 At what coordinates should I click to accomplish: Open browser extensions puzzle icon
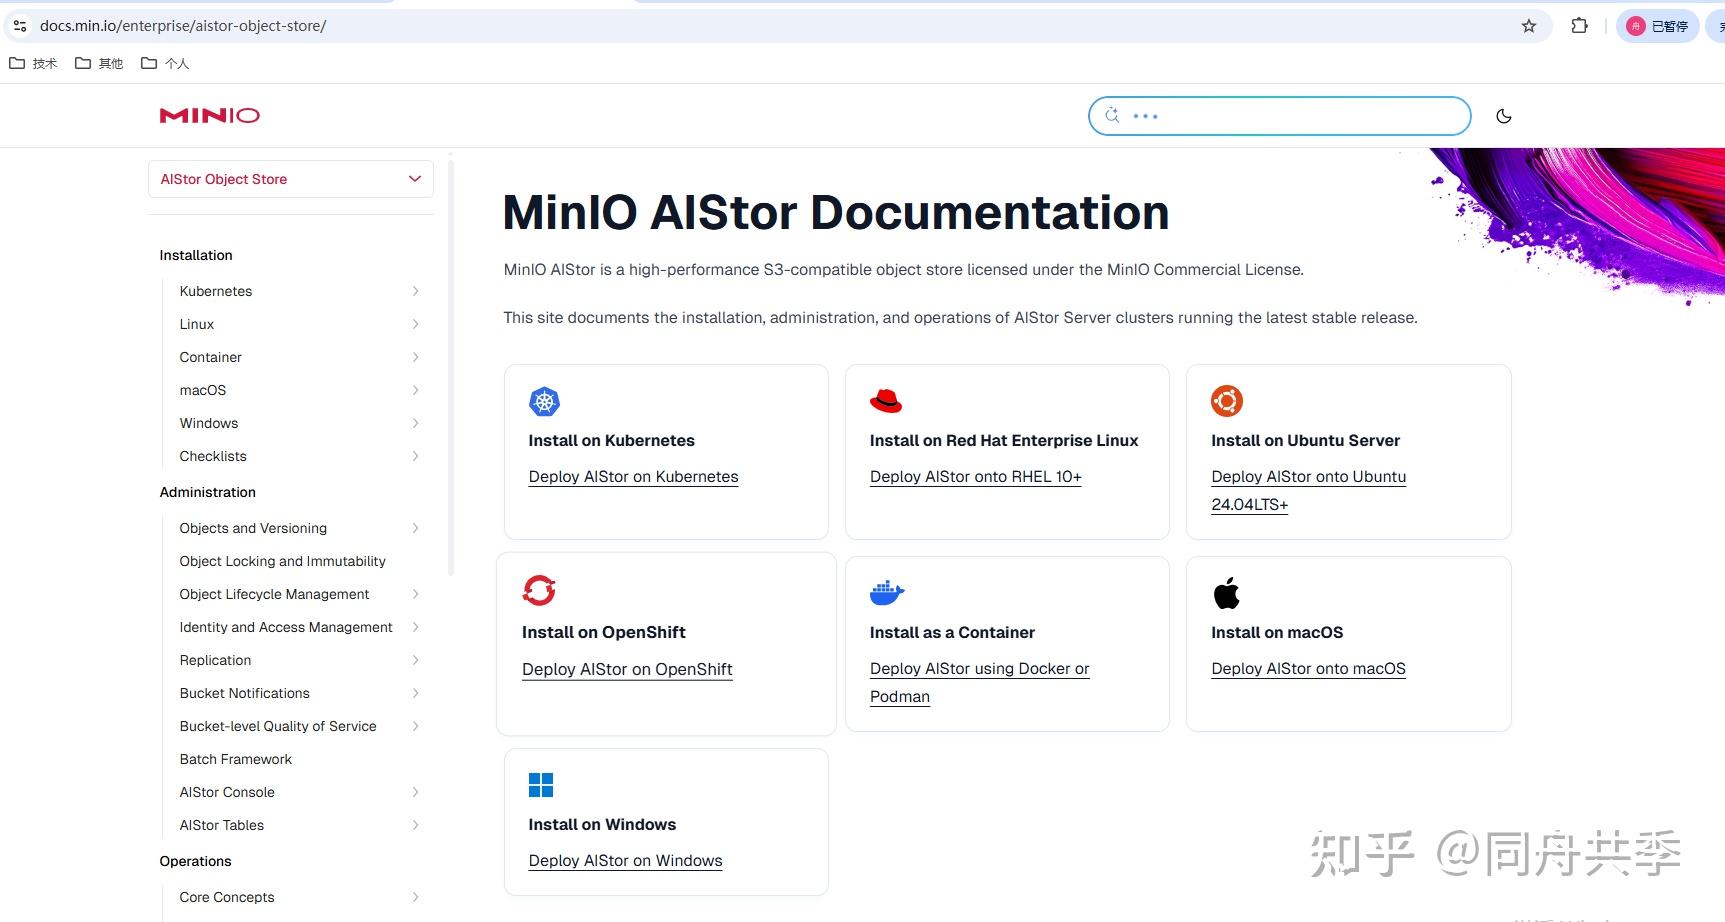1580,26
